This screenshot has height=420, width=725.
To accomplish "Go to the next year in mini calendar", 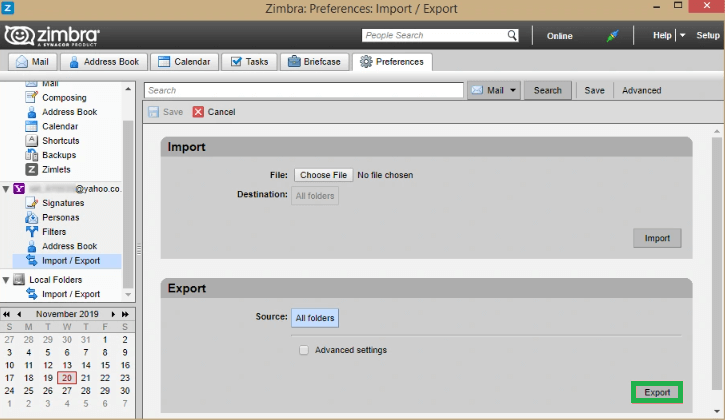I will tap(125, 314).
